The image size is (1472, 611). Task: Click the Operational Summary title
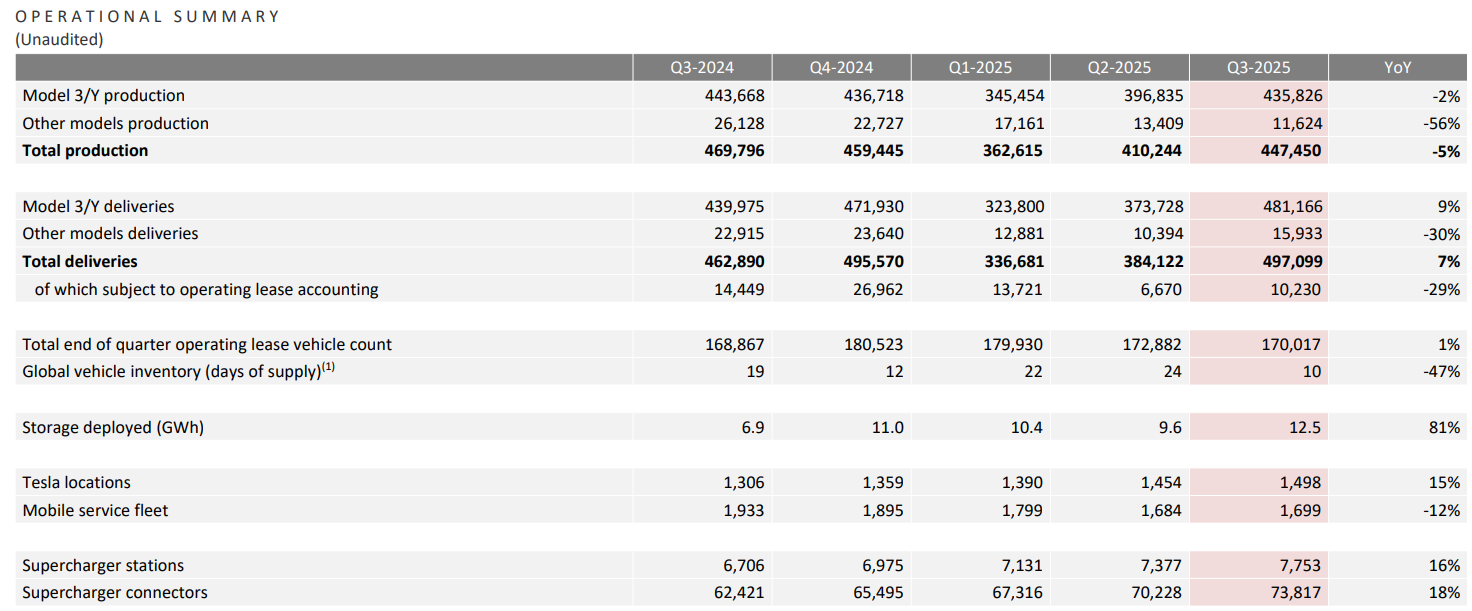(x=148, y=17)
